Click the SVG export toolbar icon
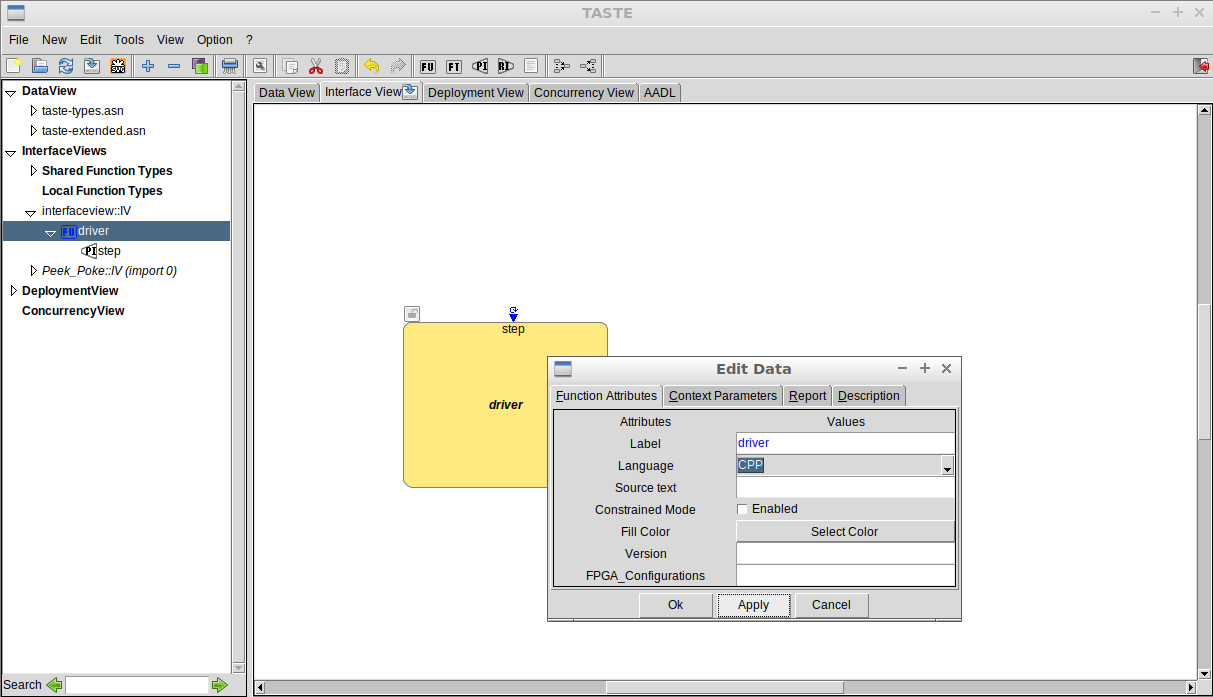The image size is (1213, 697). tap(118, 66)
